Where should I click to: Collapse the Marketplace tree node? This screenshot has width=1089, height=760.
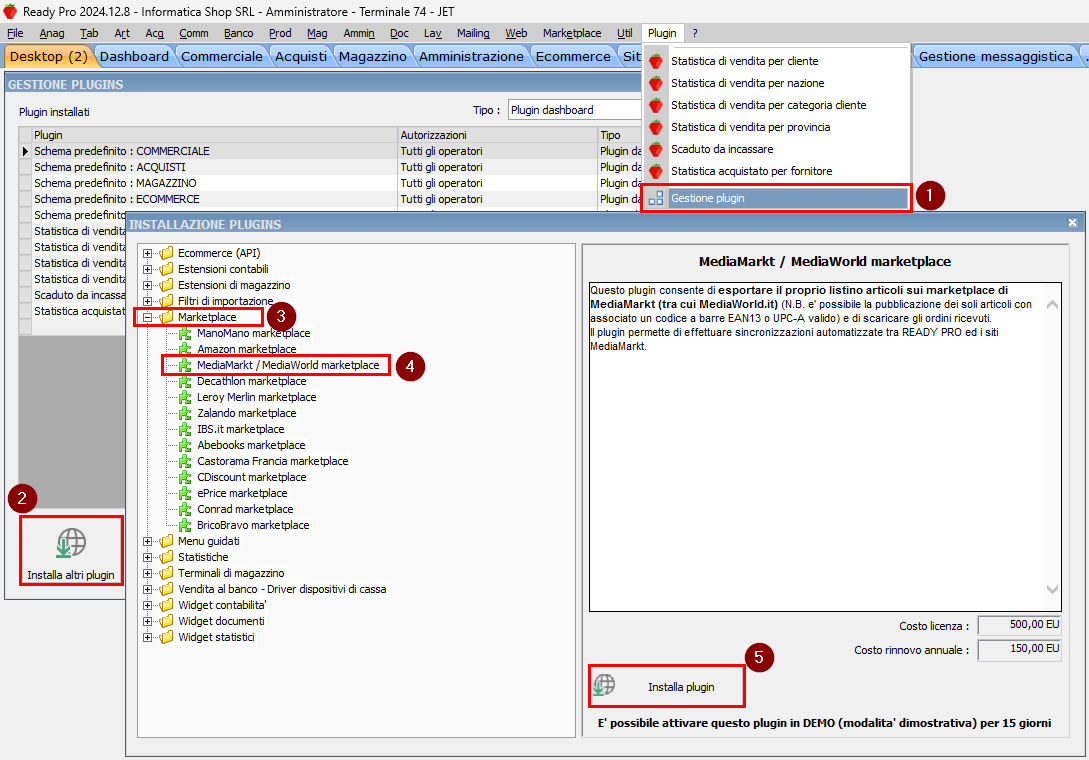coord(147,317)
